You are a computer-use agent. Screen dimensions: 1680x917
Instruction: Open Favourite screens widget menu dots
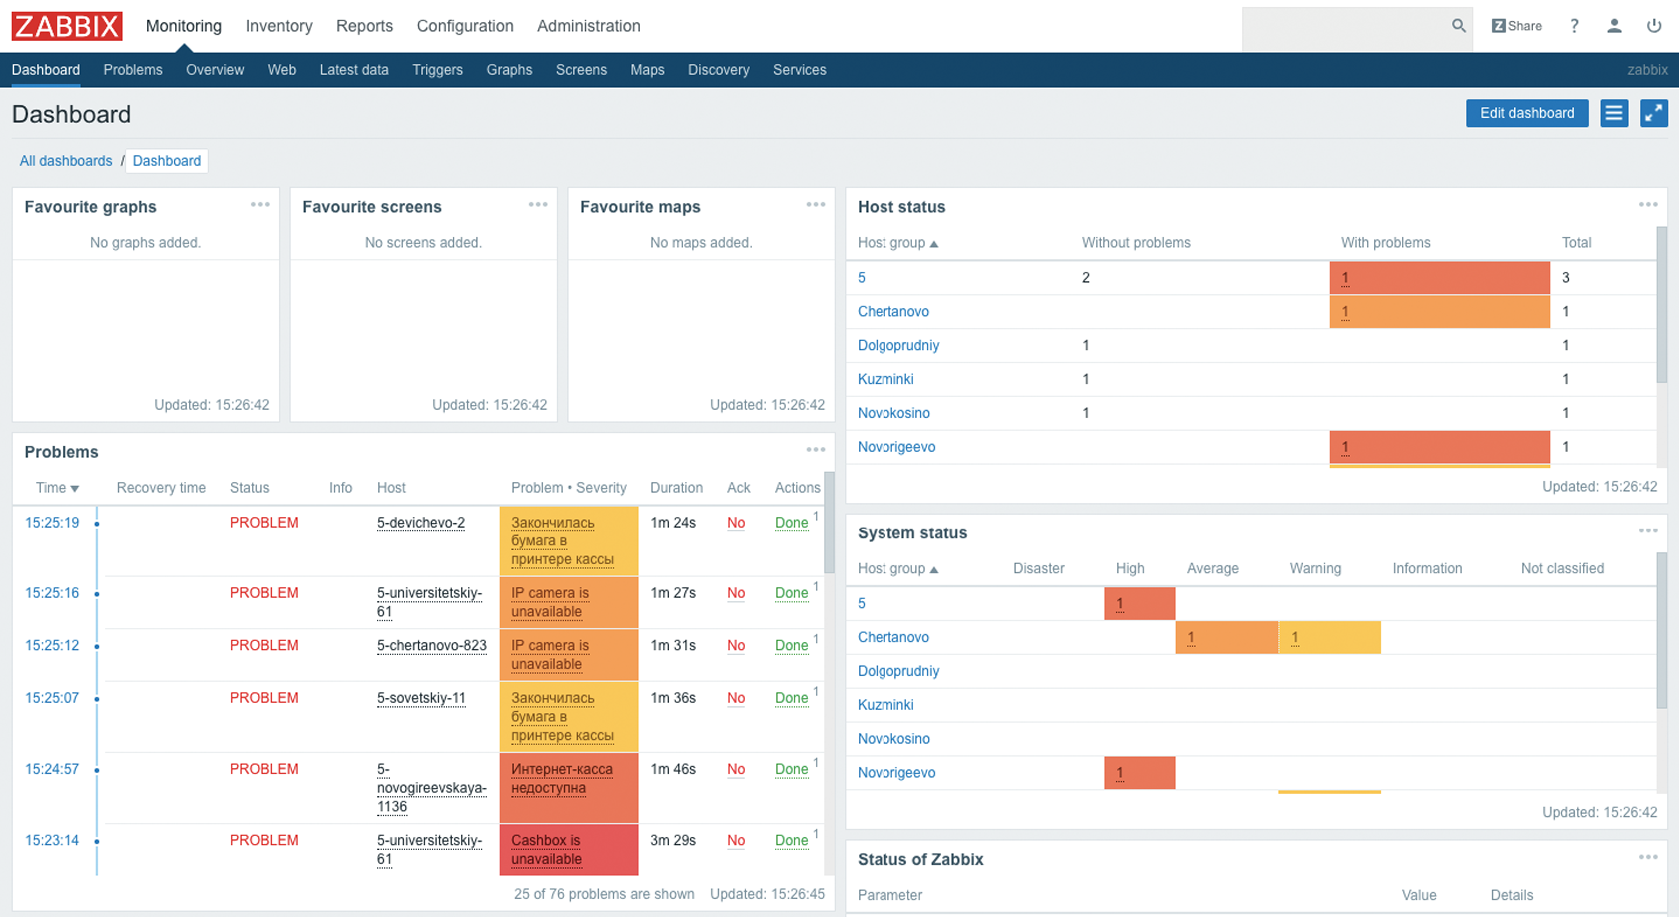coord(538,205)
